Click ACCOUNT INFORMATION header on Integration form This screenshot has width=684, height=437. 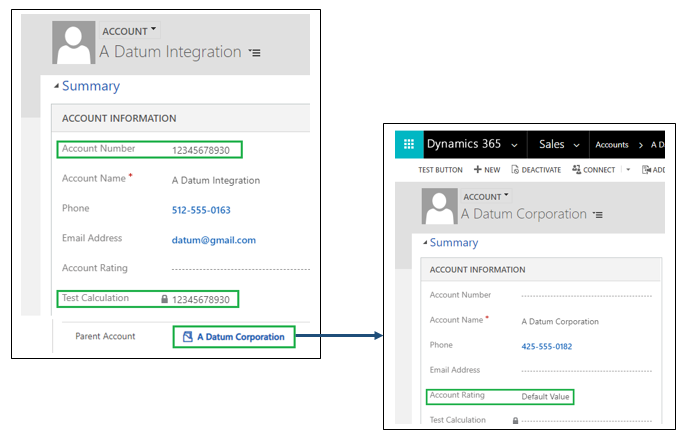pos(119,119)
